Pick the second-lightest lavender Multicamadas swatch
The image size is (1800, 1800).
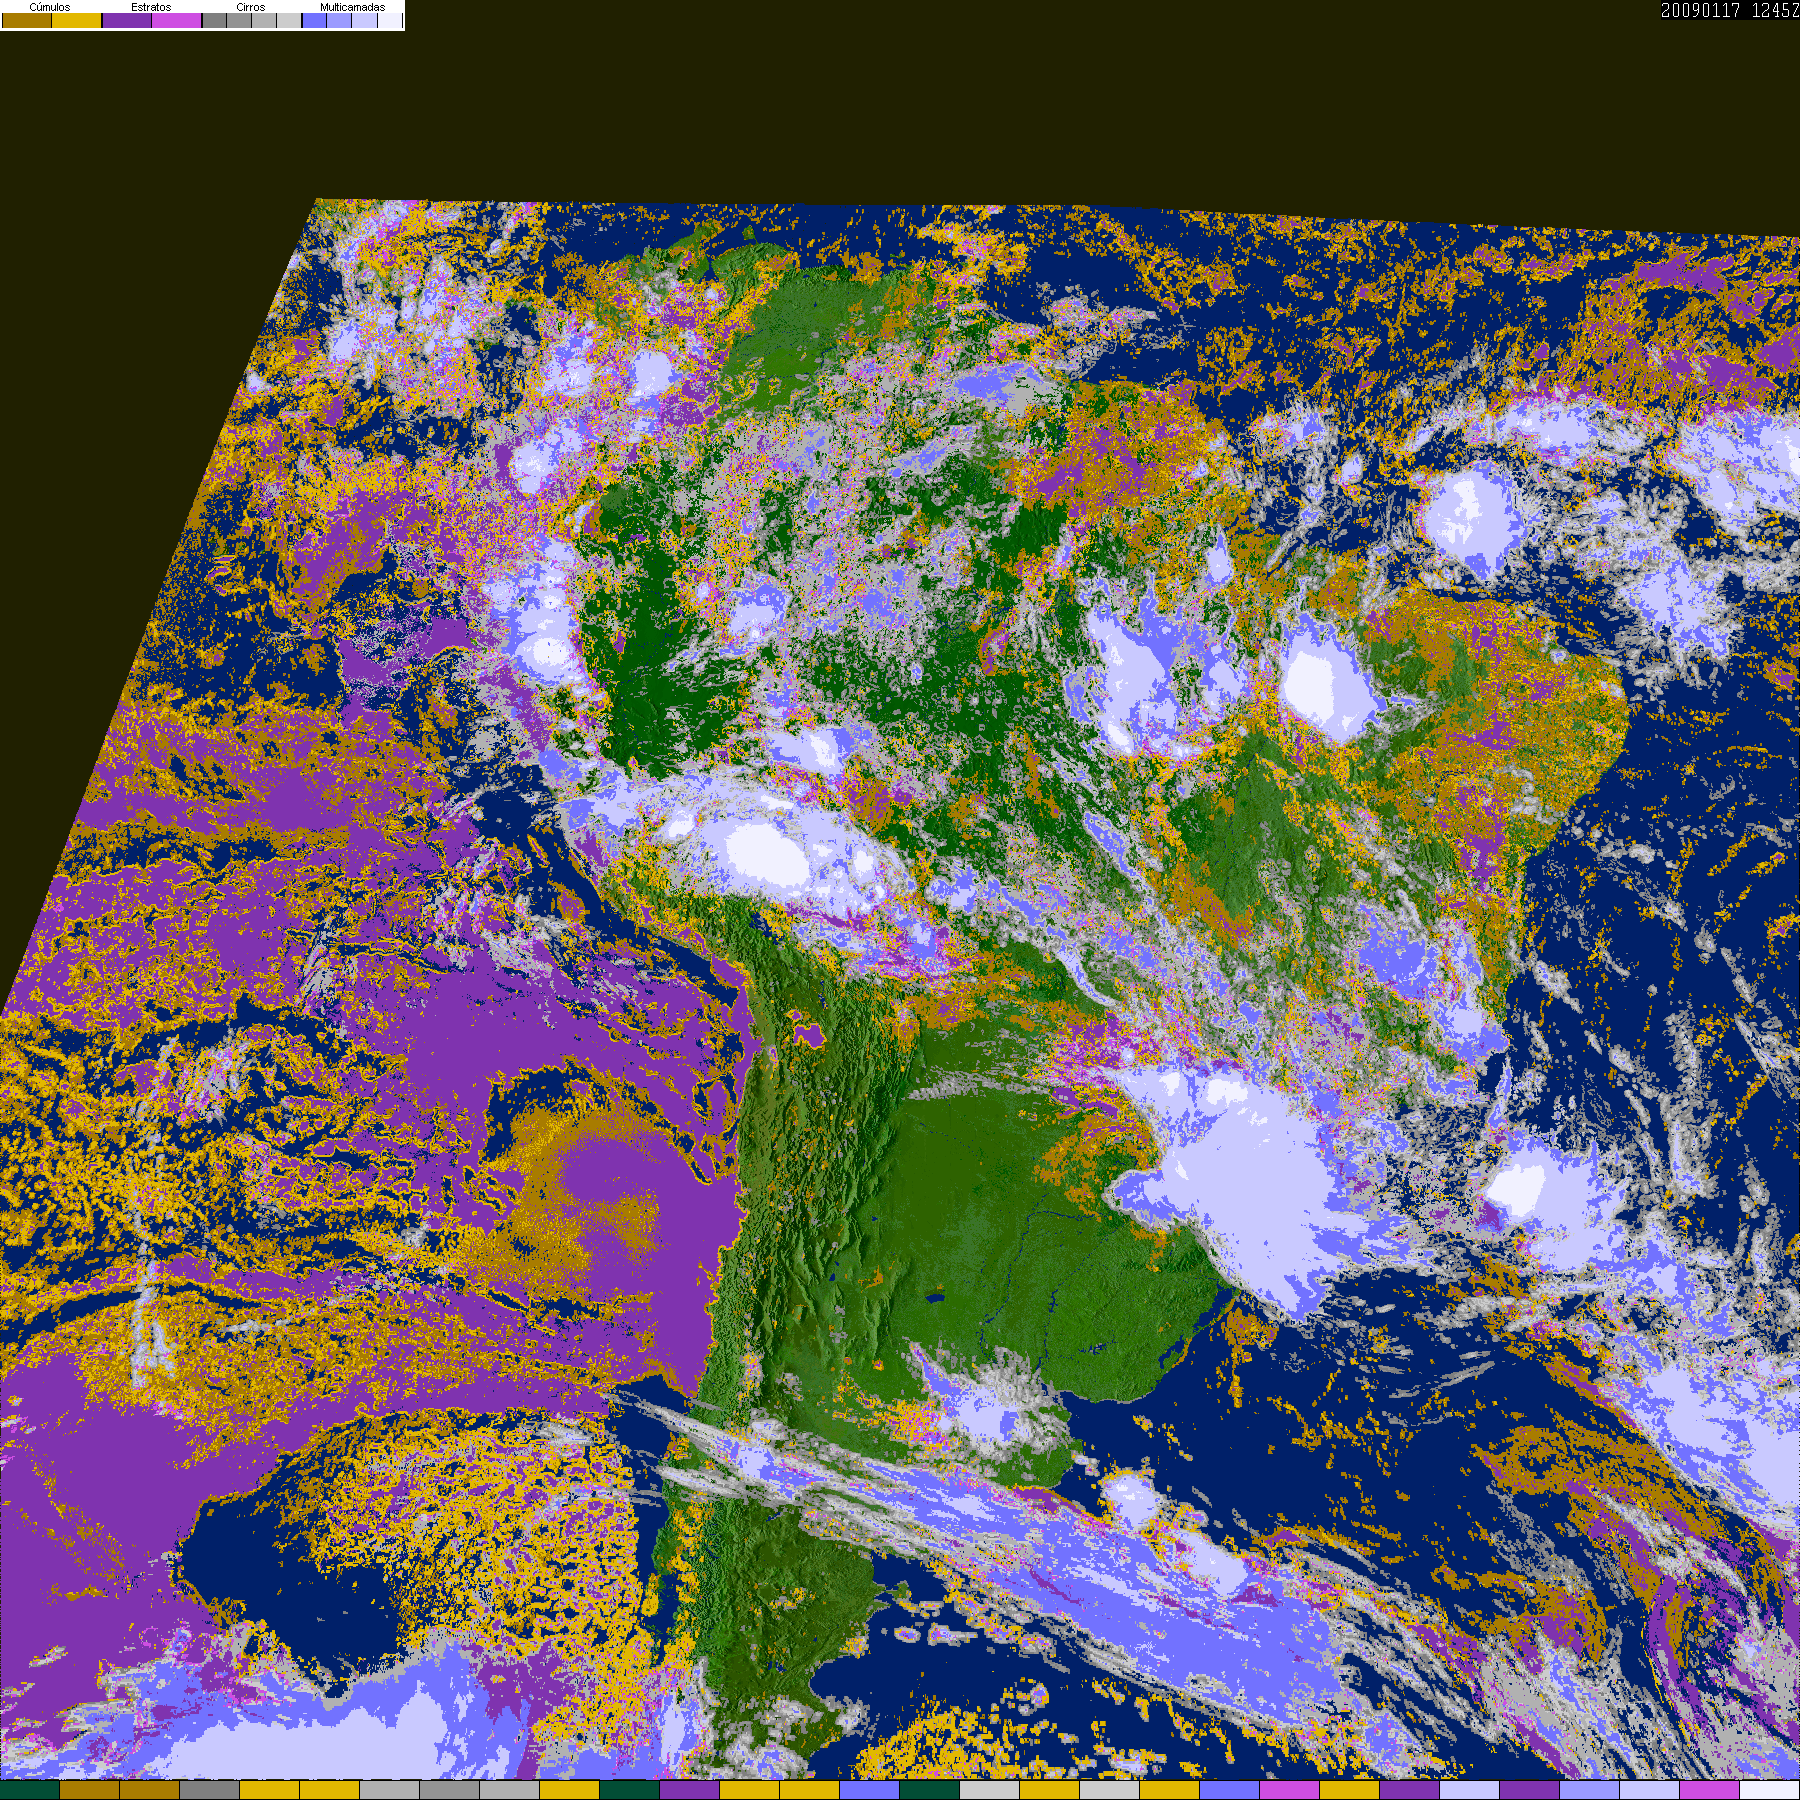tap(364, 20)
